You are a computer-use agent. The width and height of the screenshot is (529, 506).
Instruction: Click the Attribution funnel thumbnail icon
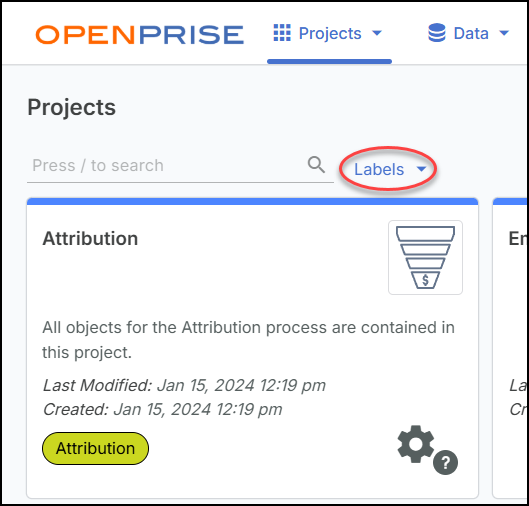pos(425,257)
